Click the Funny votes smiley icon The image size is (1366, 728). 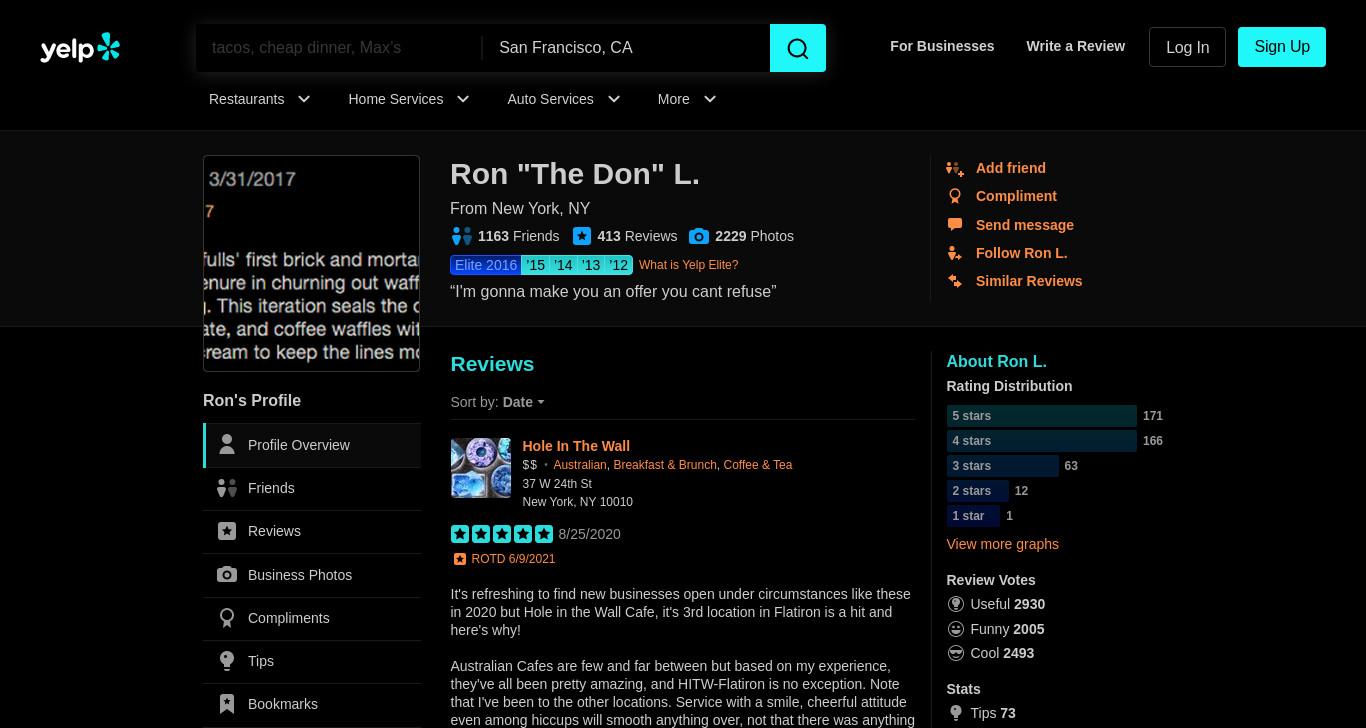click(x=956, y=629)
